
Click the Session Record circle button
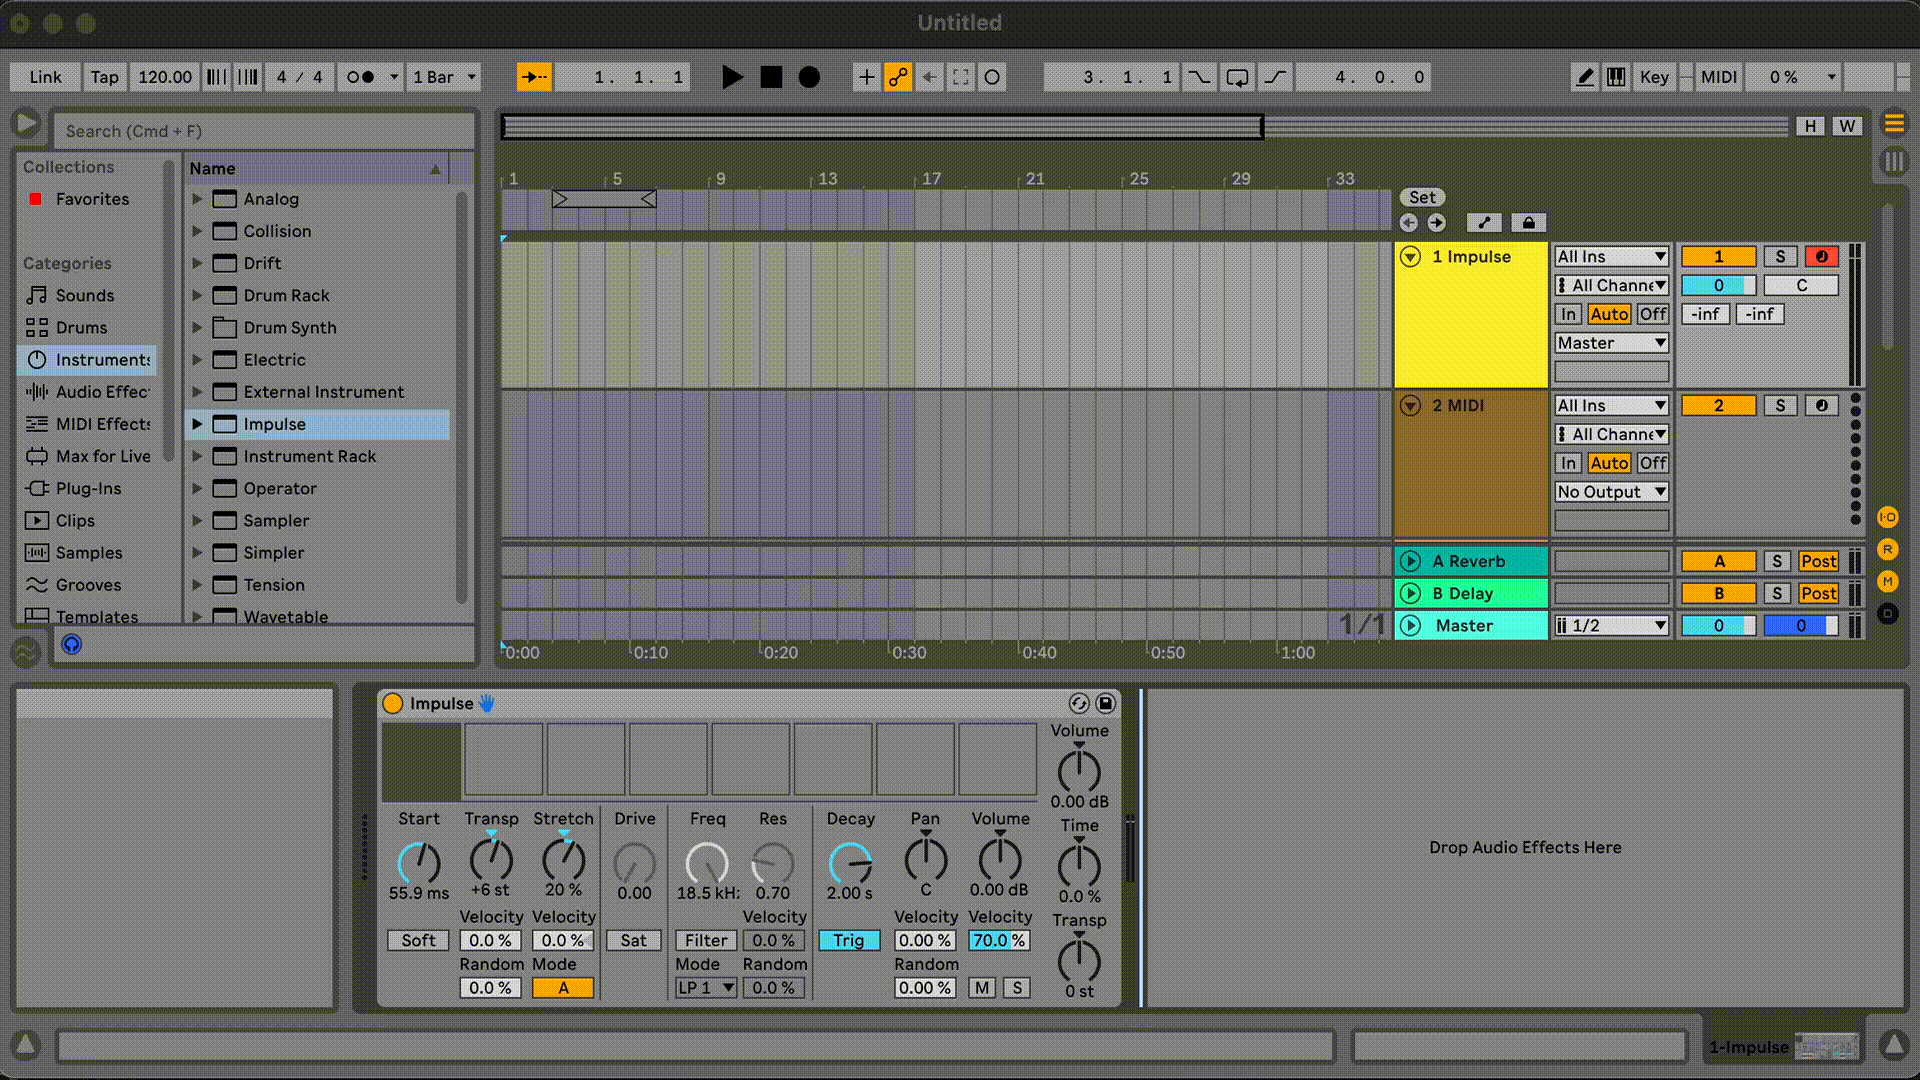992,77
